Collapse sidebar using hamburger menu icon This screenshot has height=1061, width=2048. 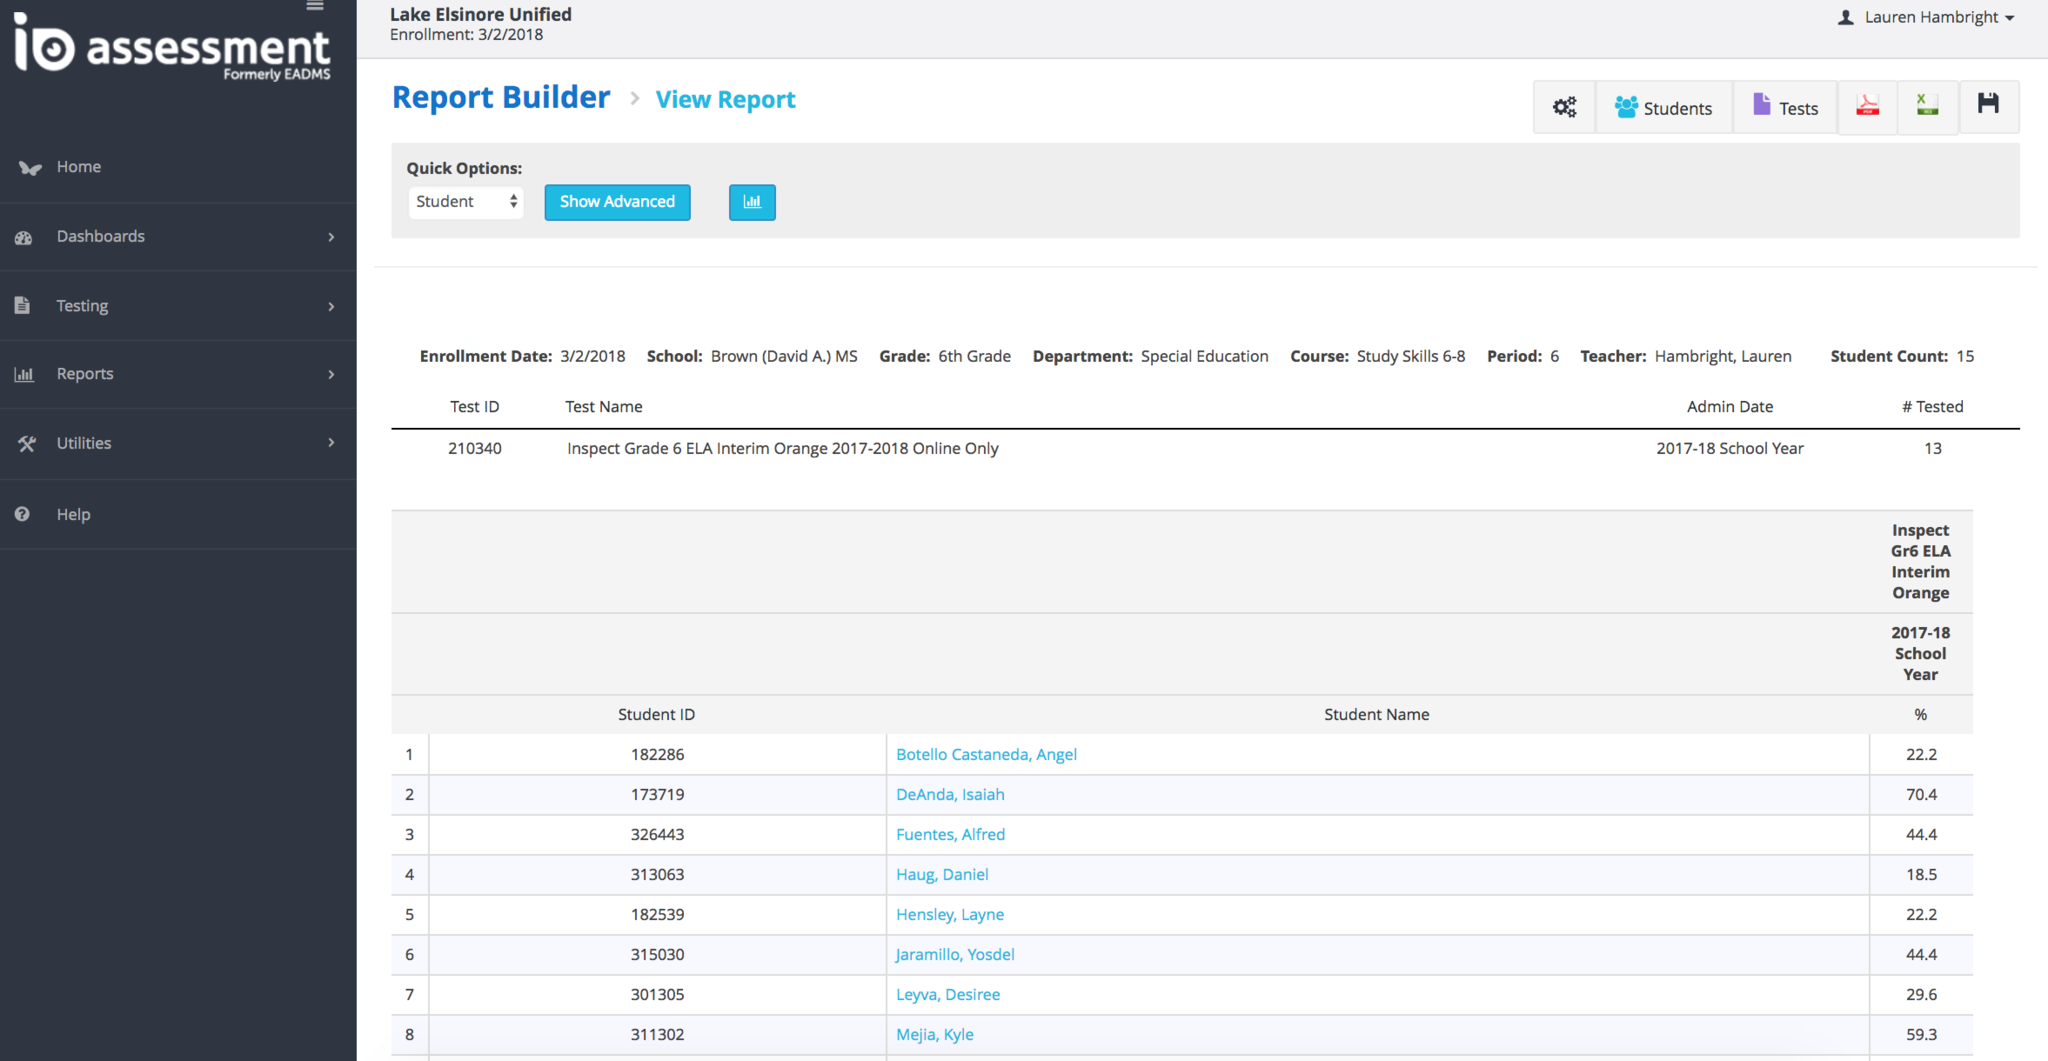click(315, 7)
